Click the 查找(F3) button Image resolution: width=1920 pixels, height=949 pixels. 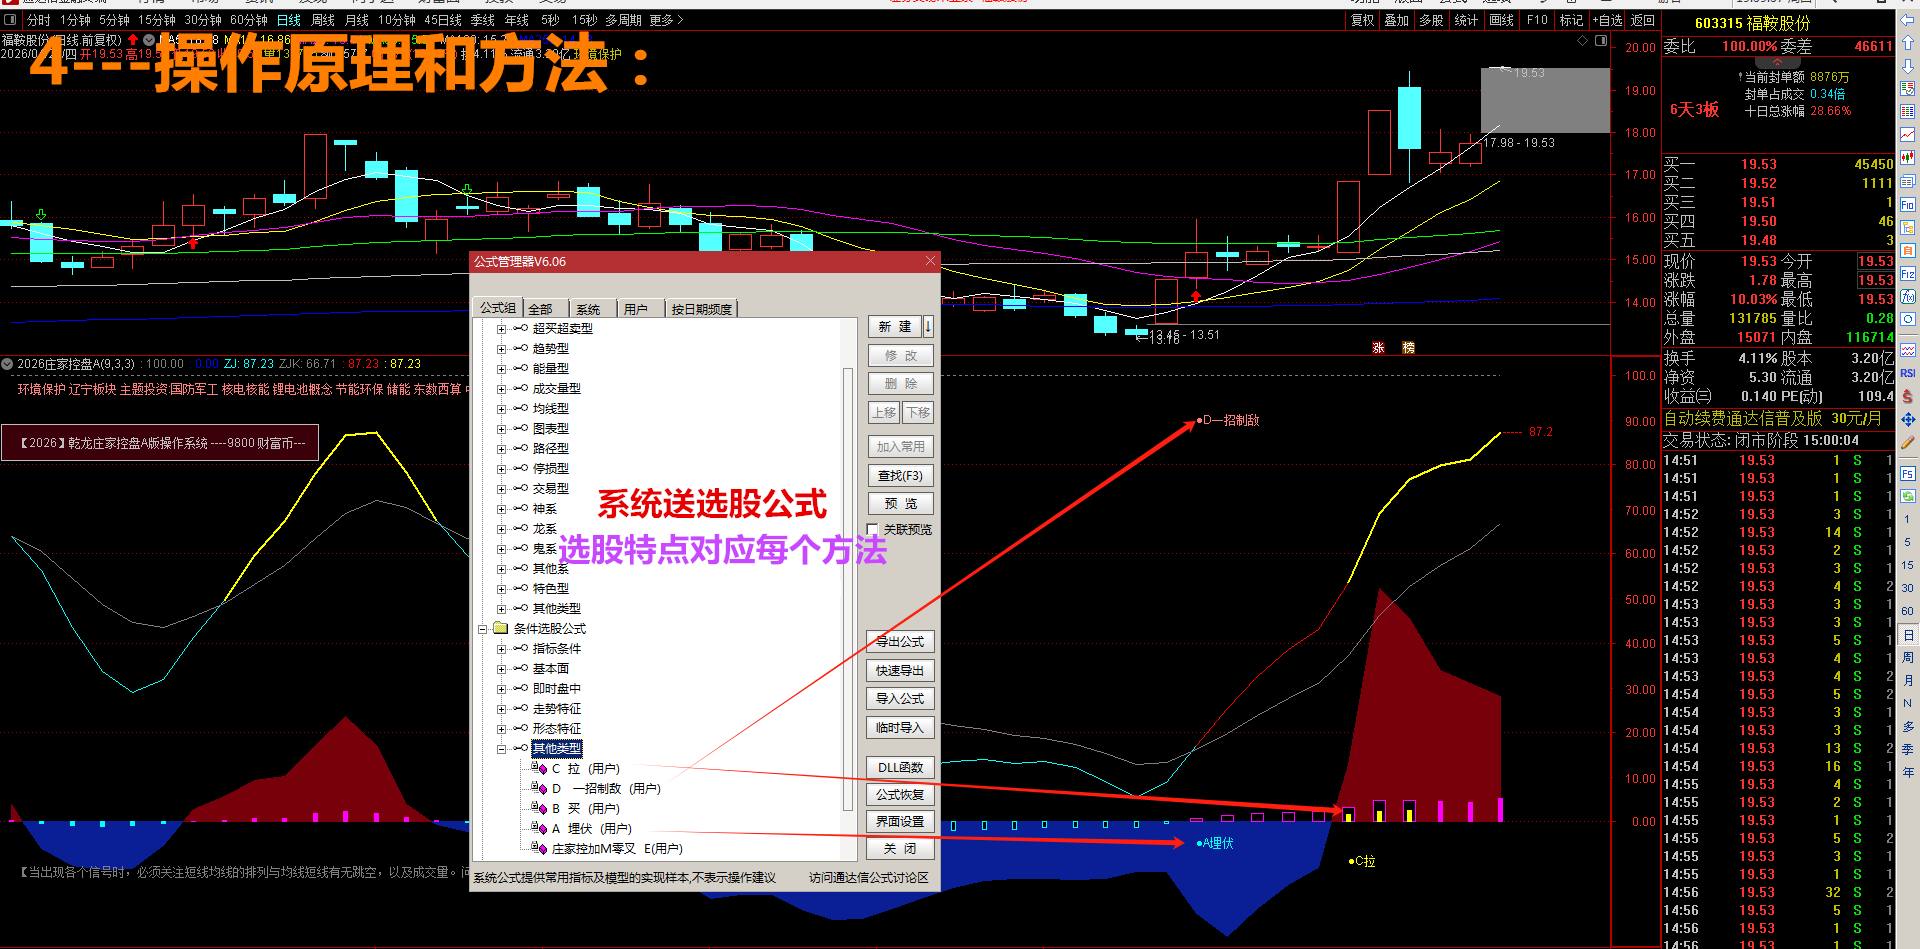(x=900, y=476)
